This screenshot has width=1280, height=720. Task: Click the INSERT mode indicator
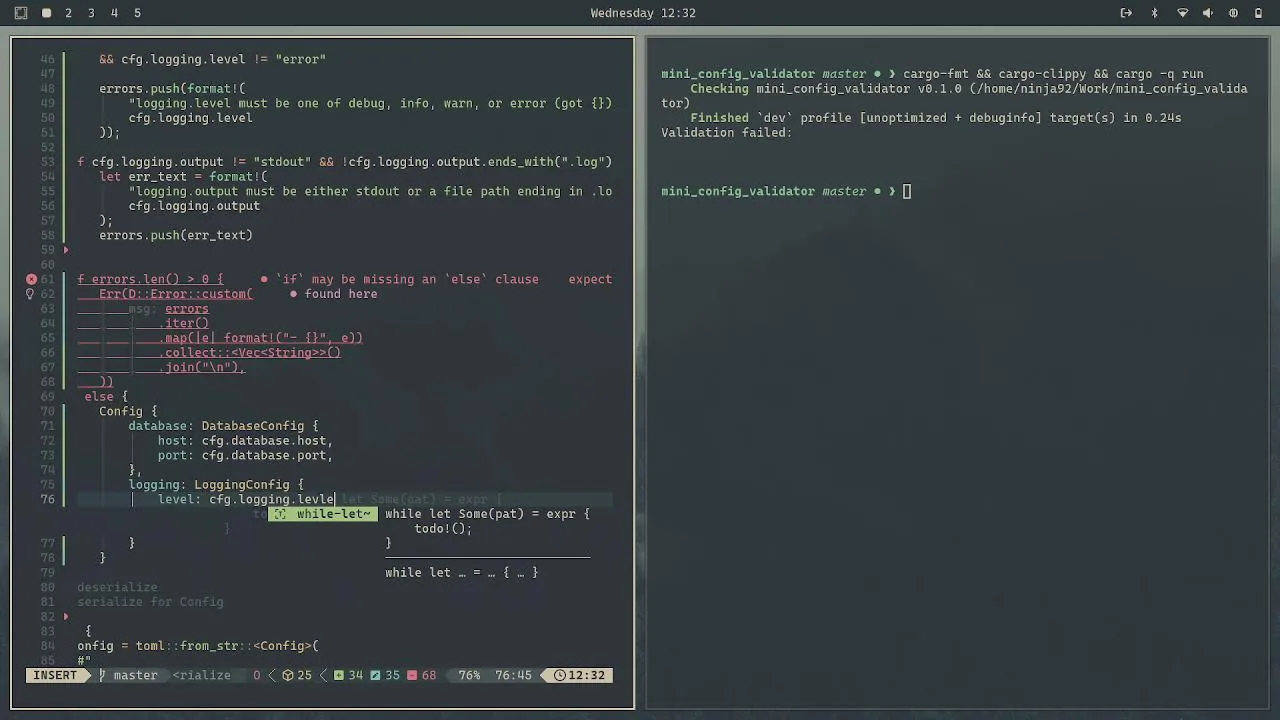point(55,675)
